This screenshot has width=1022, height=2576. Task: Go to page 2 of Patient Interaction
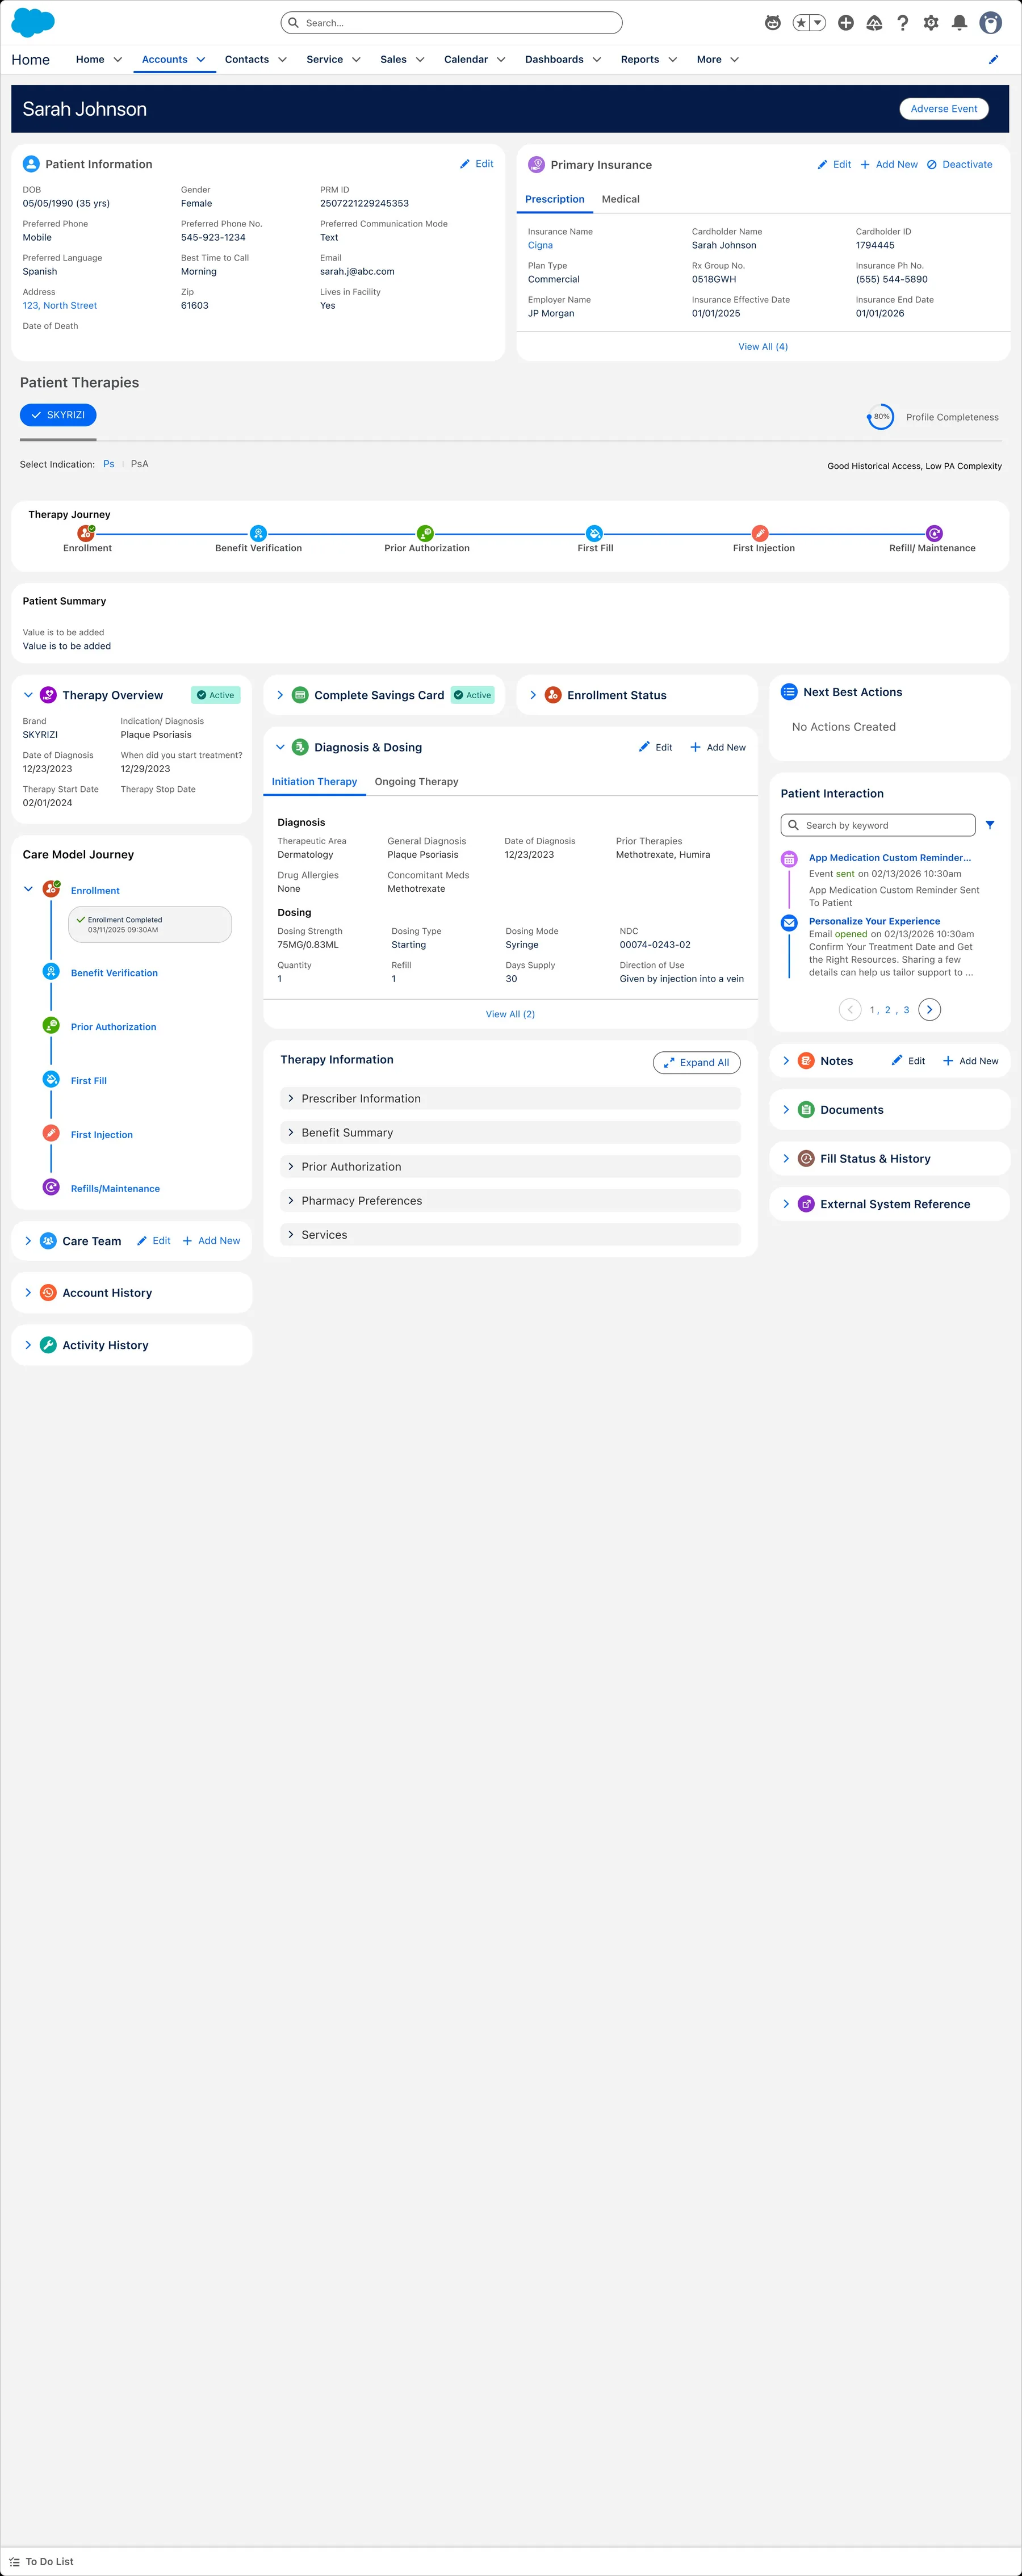click(887, 1010)
